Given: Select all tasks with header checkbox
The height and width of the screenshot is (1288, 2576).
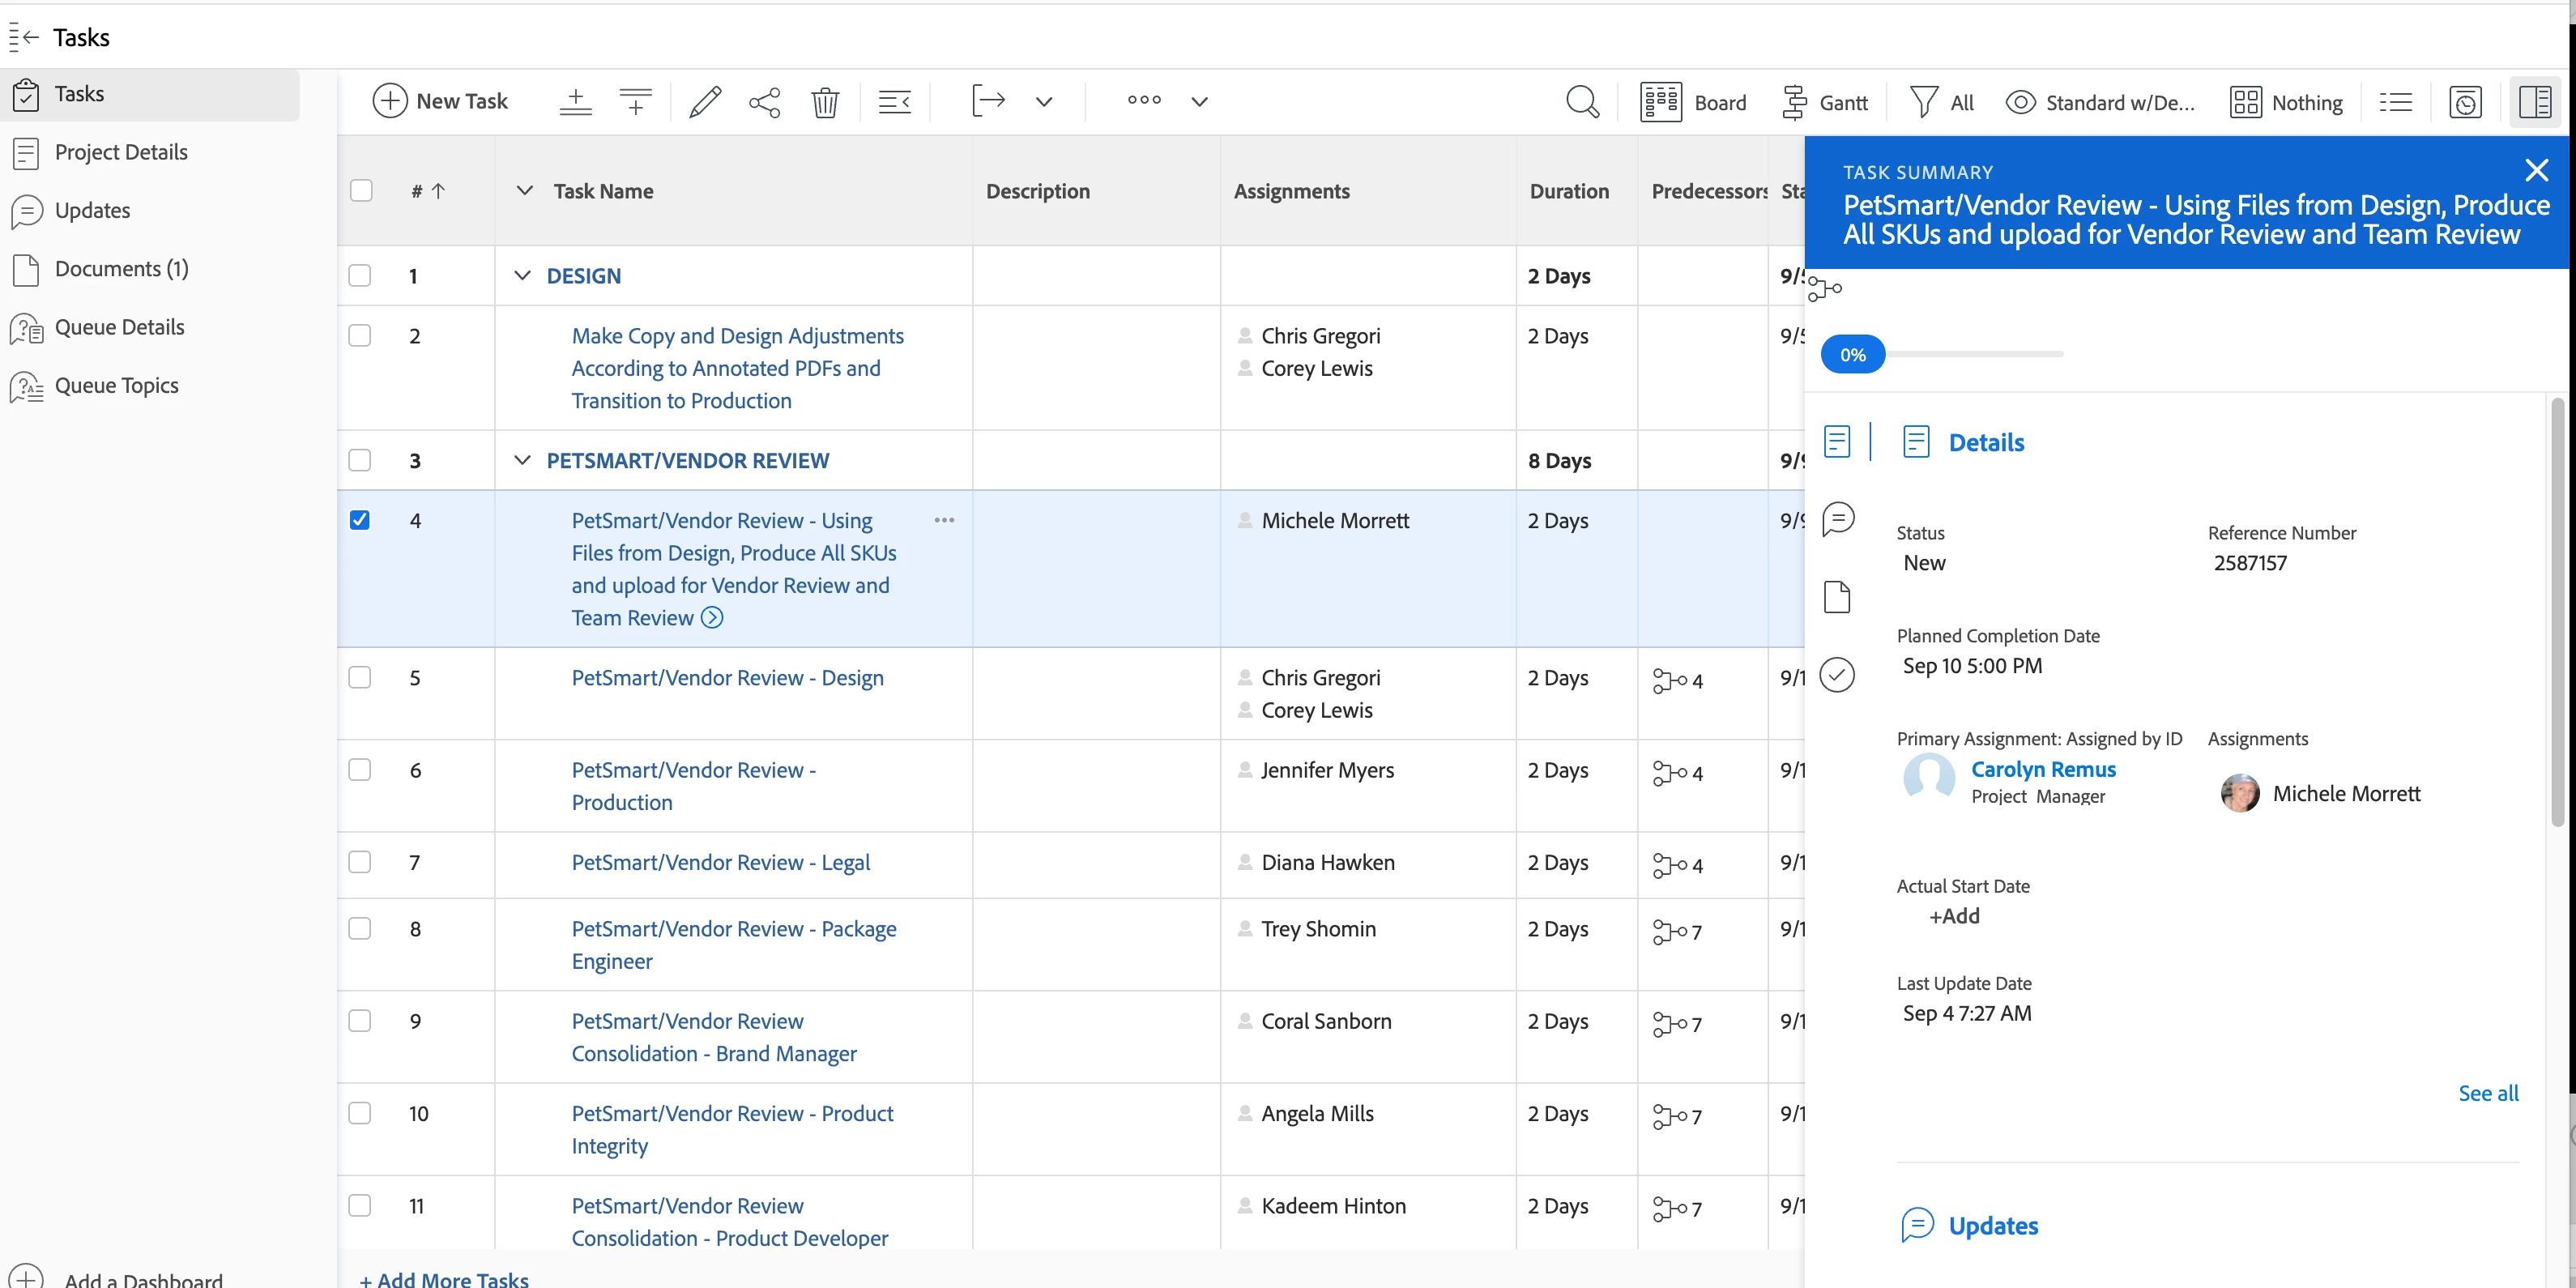Looking at the screenshot, I should click(x=361, y=191).
